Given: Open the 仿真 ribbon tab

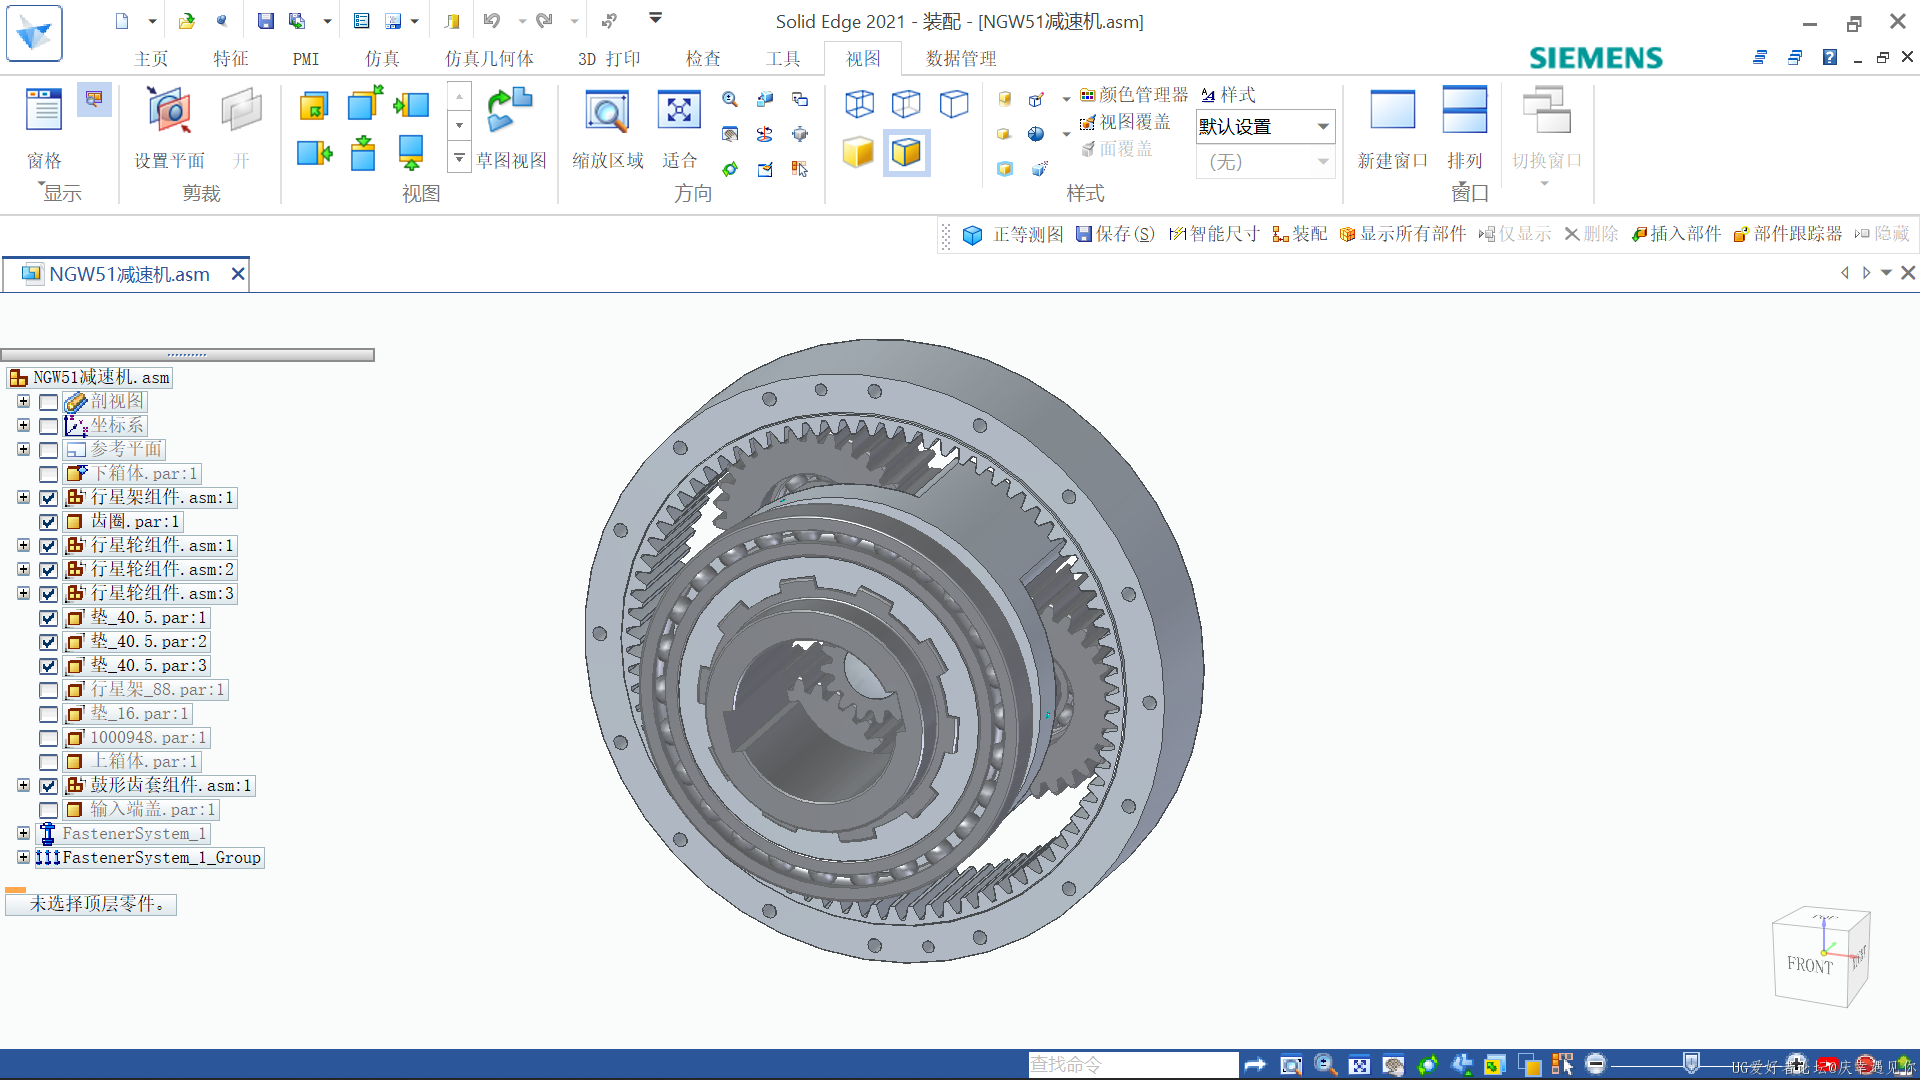Looking at the screenshot, I should (x=382, y=59).
